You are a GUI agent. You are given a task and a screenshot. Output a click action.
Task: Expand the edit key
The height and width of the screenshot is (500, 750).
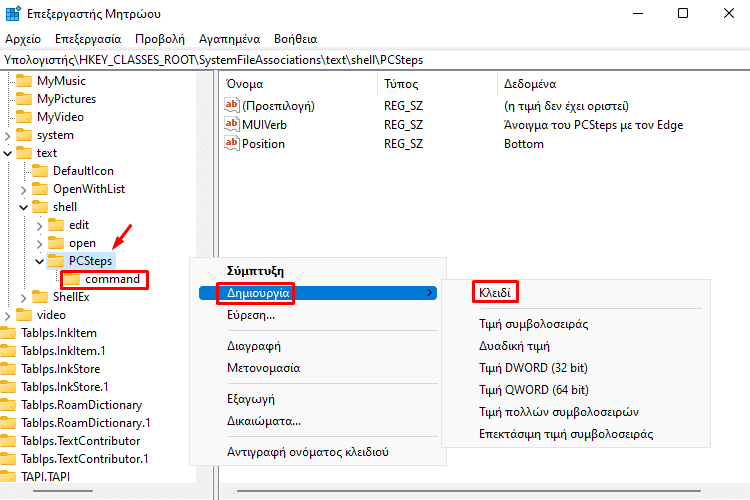pos(39,226)
